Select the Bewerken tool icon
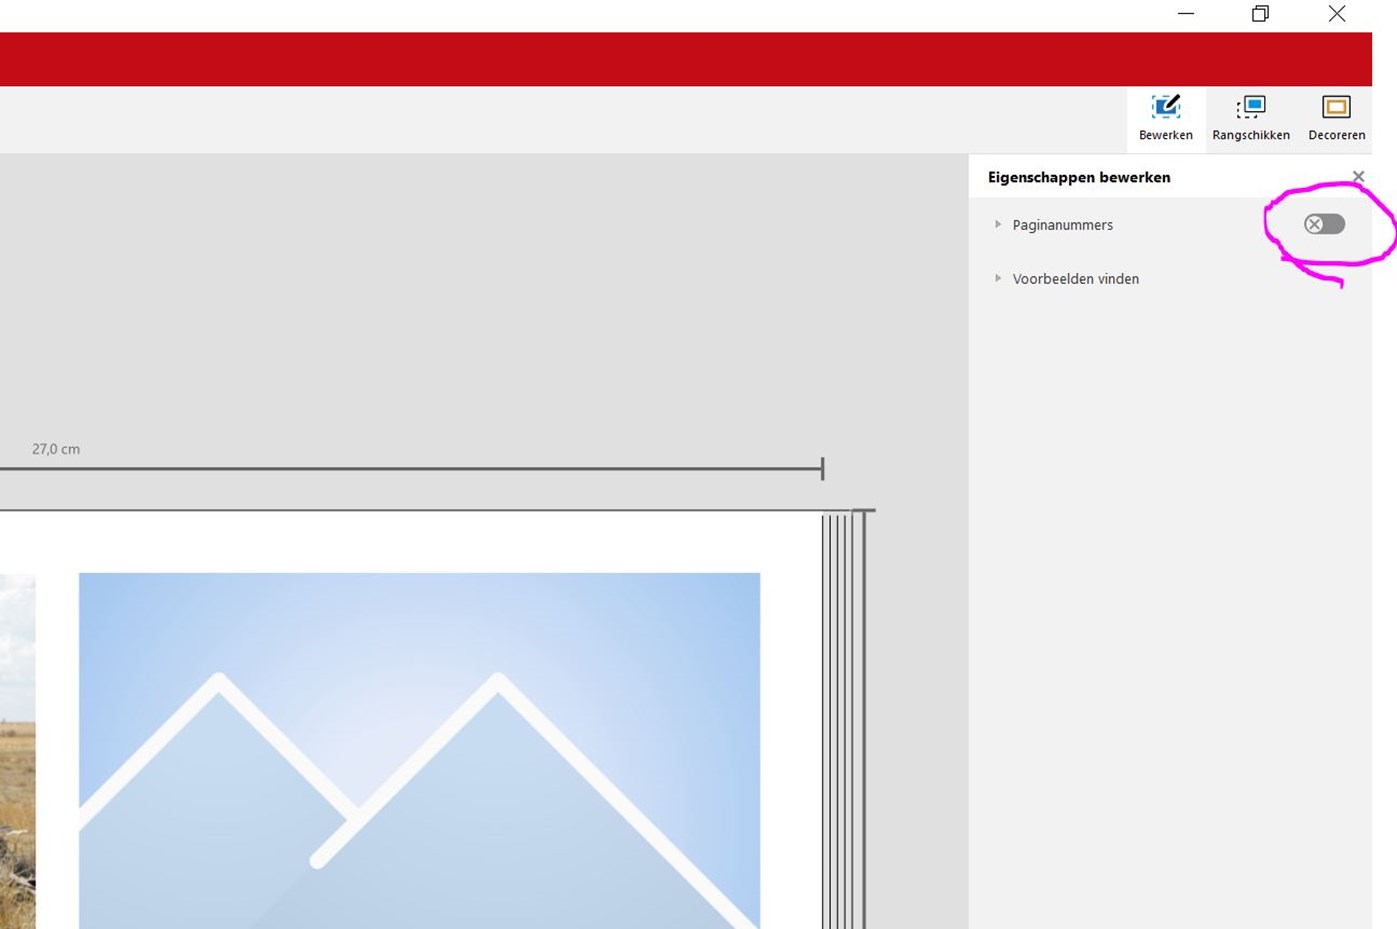1397x929 pixels. click(x=1165, y=107)
